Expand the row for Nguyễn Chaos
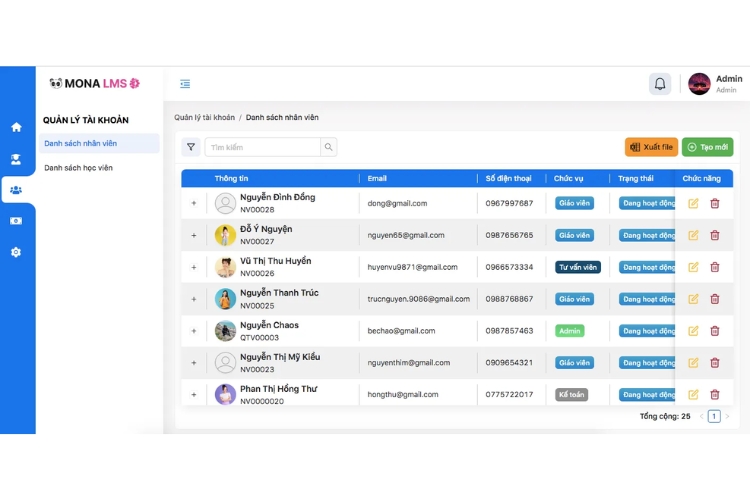The width and height of the screenshot is (750, 500). click(194, 331)
